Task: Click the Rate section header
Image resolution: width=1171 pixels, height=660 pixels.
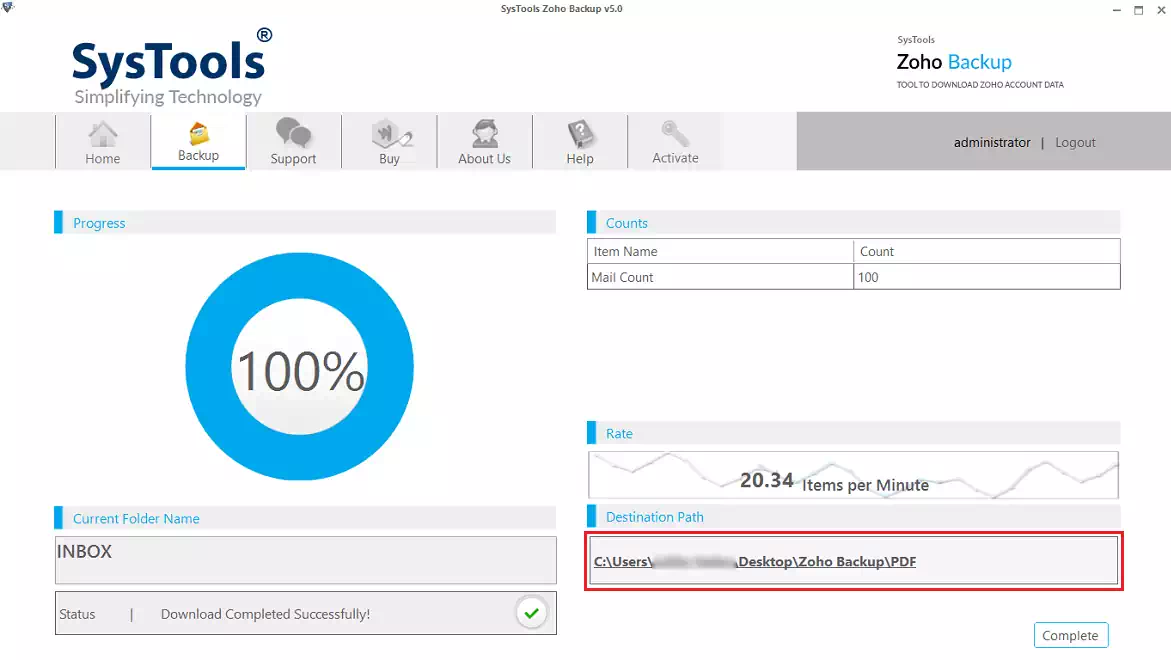Action: pyautogui.click(x=854, y=433)
